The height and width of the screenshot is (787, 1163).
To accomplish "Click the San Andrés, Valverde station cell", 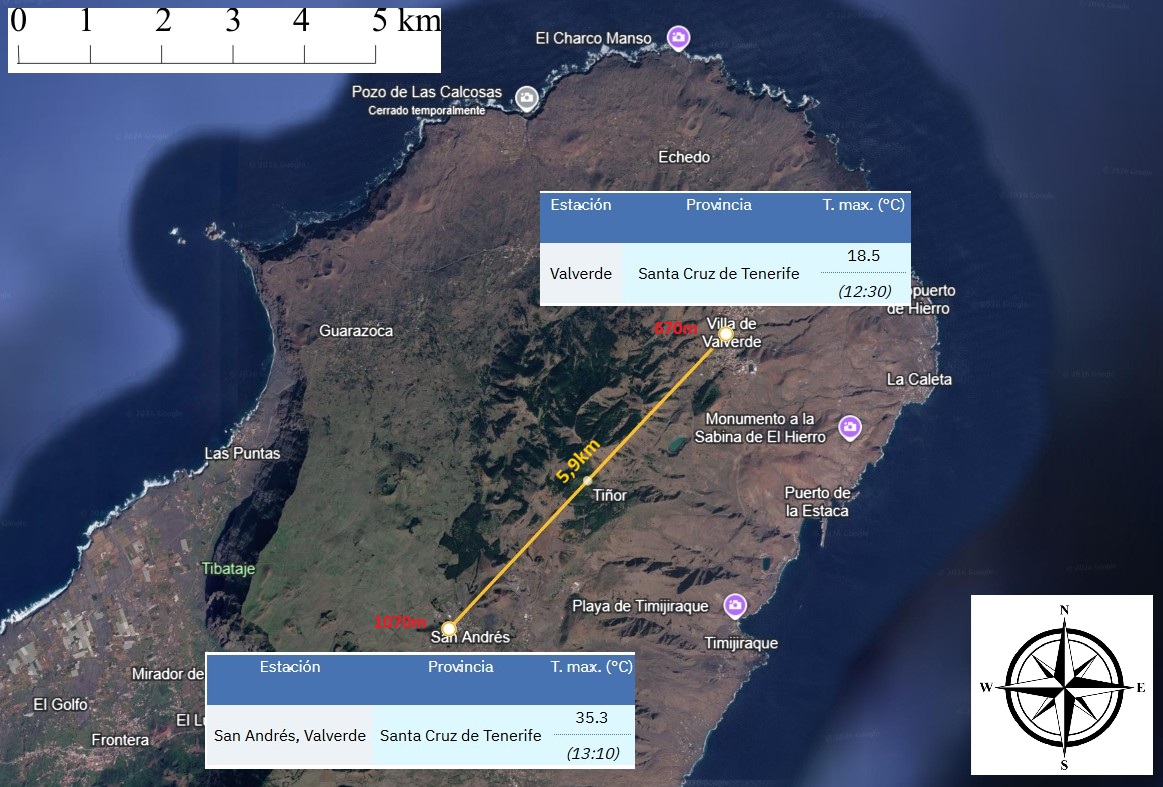I will 290,736.
